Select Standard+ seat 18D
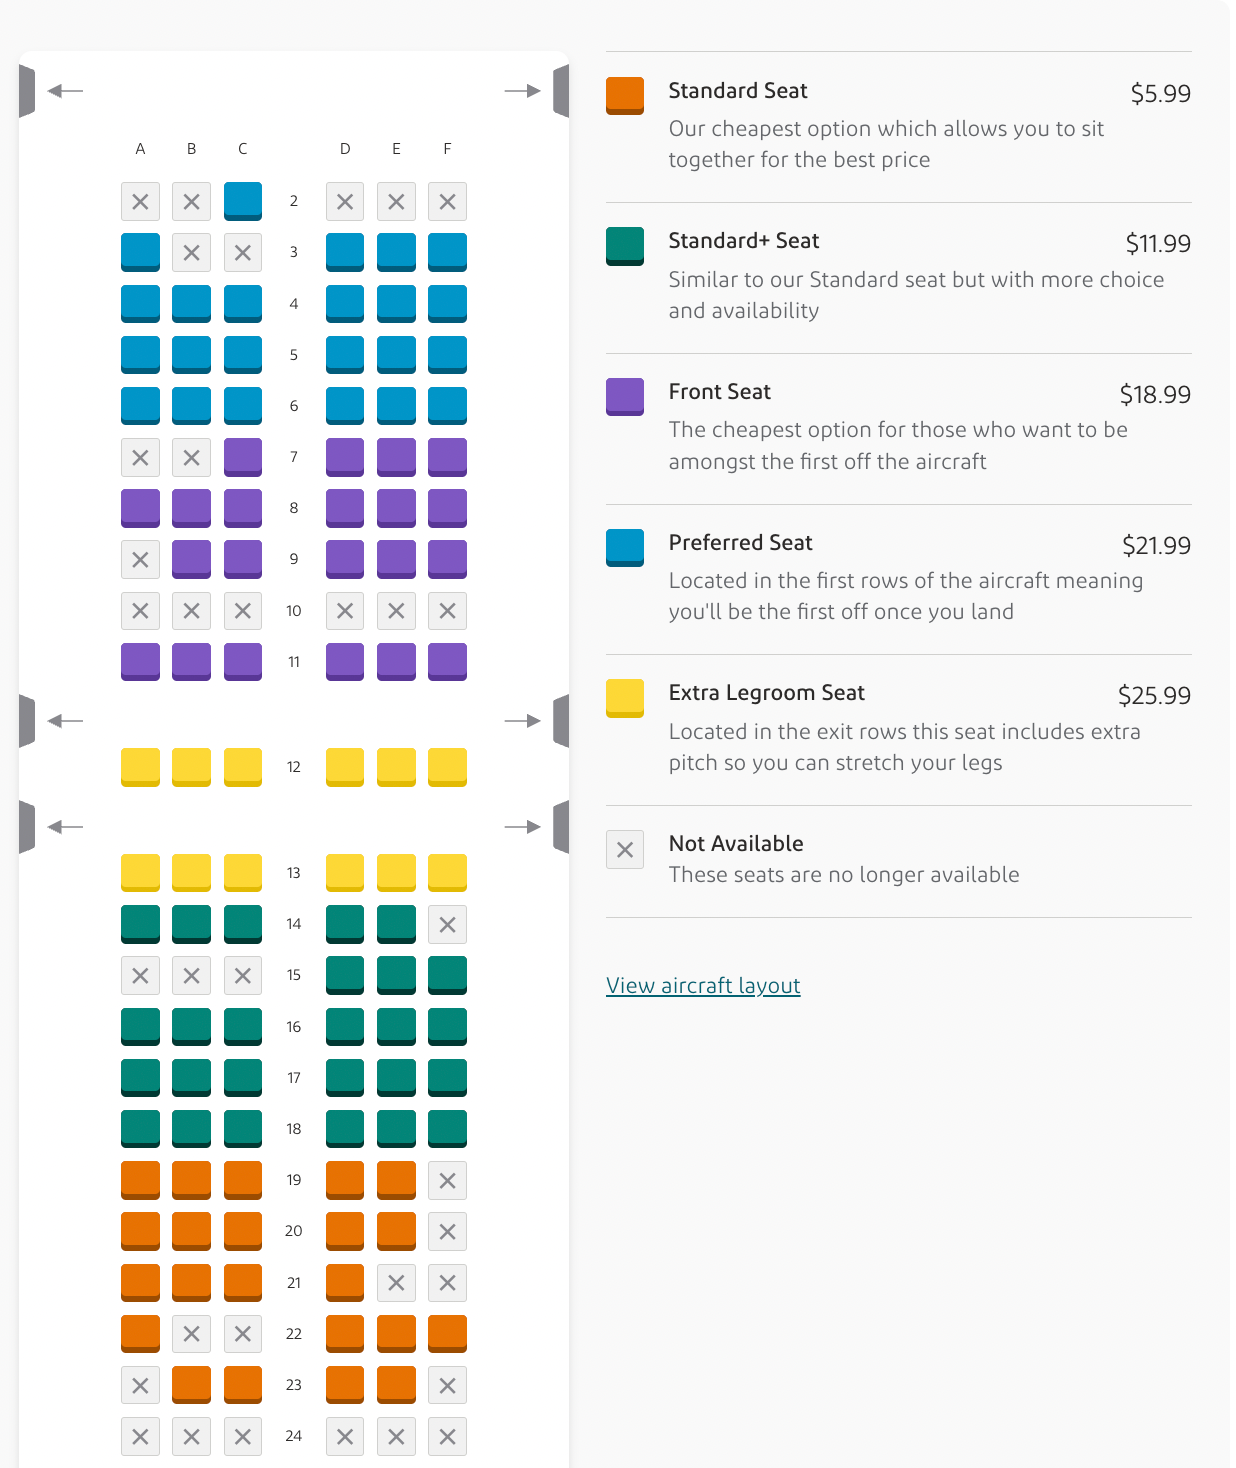The width and height of the screenshot is (1236, 1468). click(345, 1128)
